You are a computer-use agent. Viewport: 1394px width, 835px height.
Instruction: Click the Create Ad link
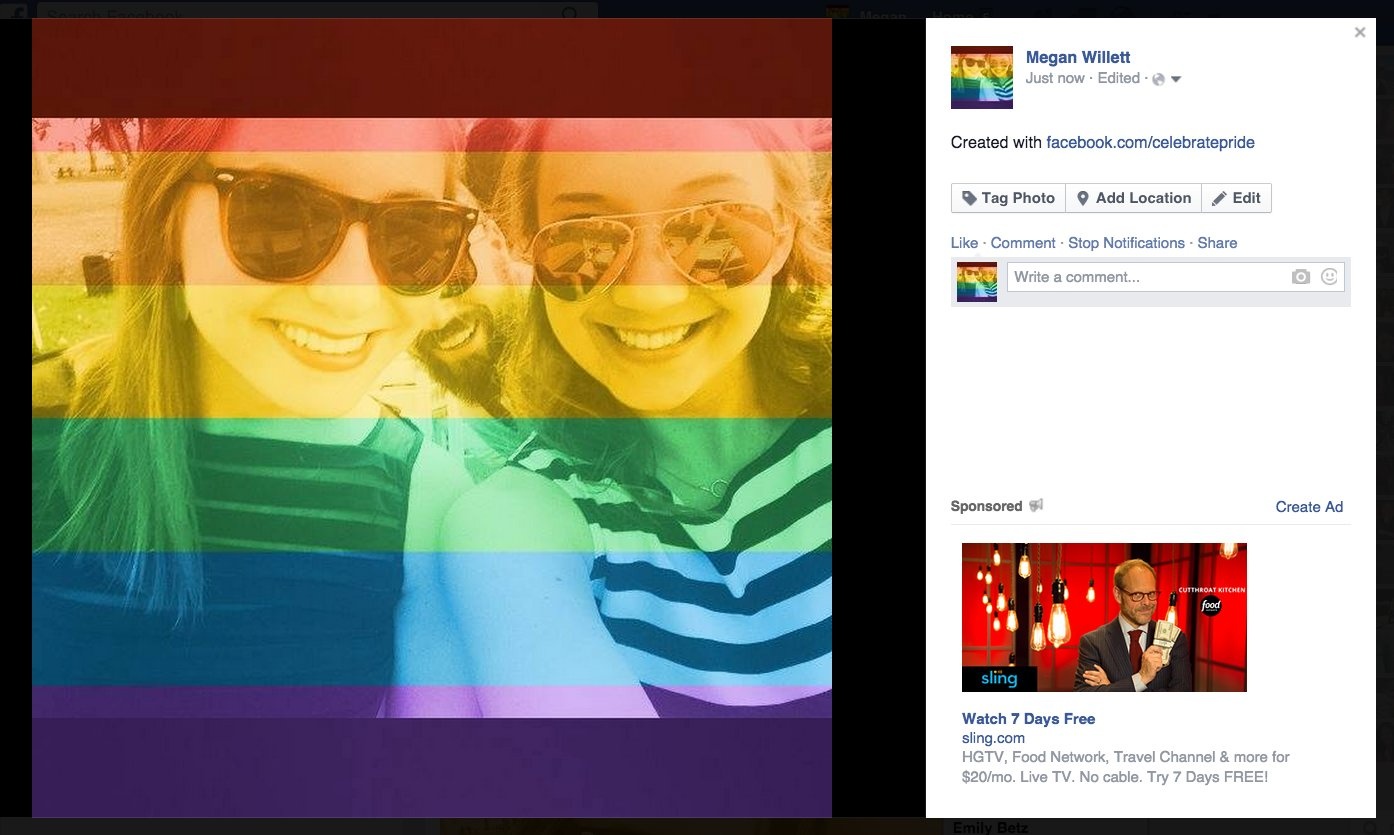tap(1309, 507)
